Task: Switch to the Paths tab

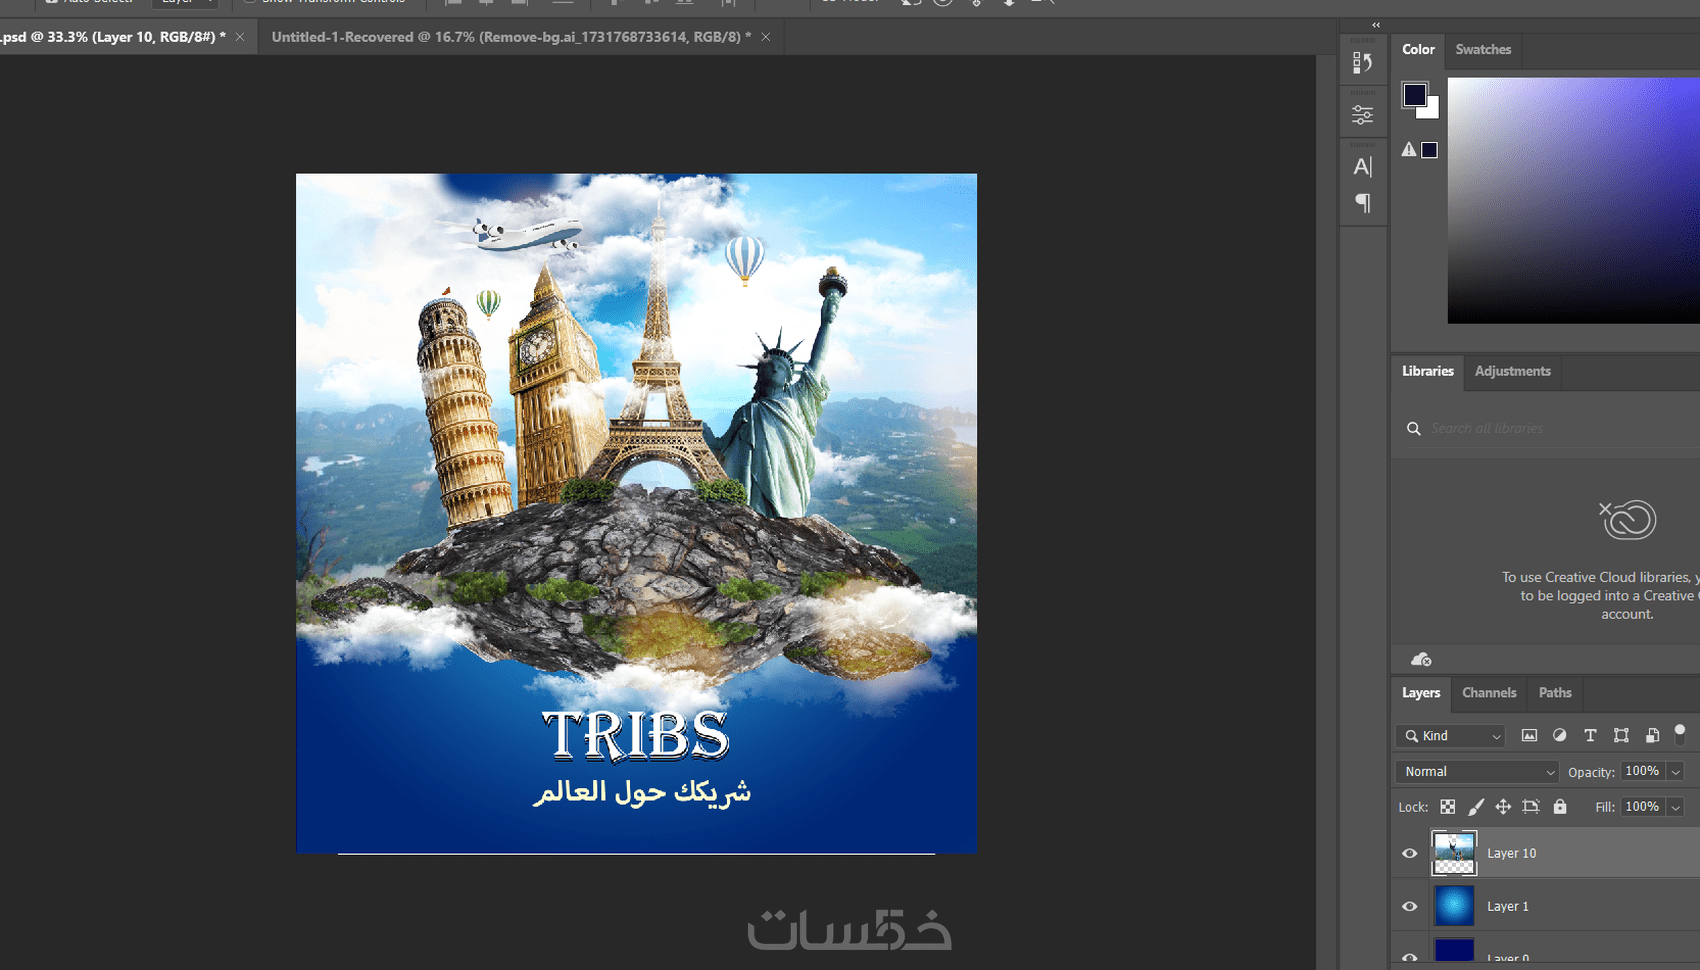Action: tap(1555, 693)
